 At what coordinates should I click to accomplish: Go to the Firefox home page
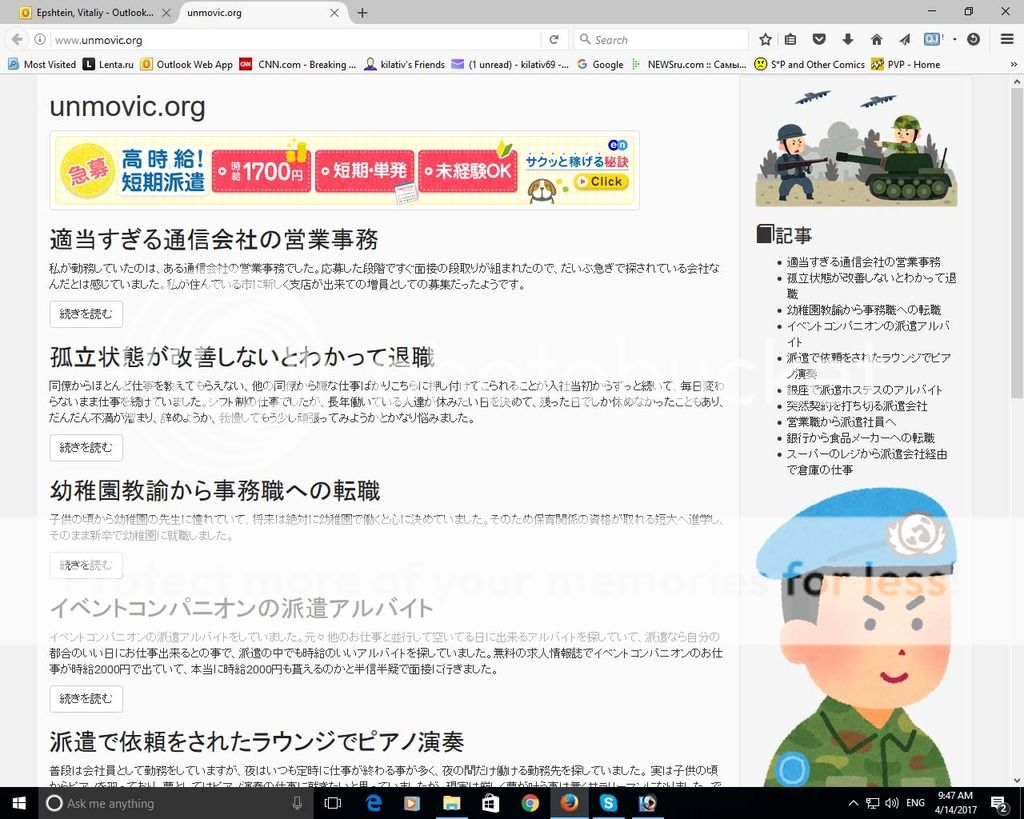(x=876, y=40)
